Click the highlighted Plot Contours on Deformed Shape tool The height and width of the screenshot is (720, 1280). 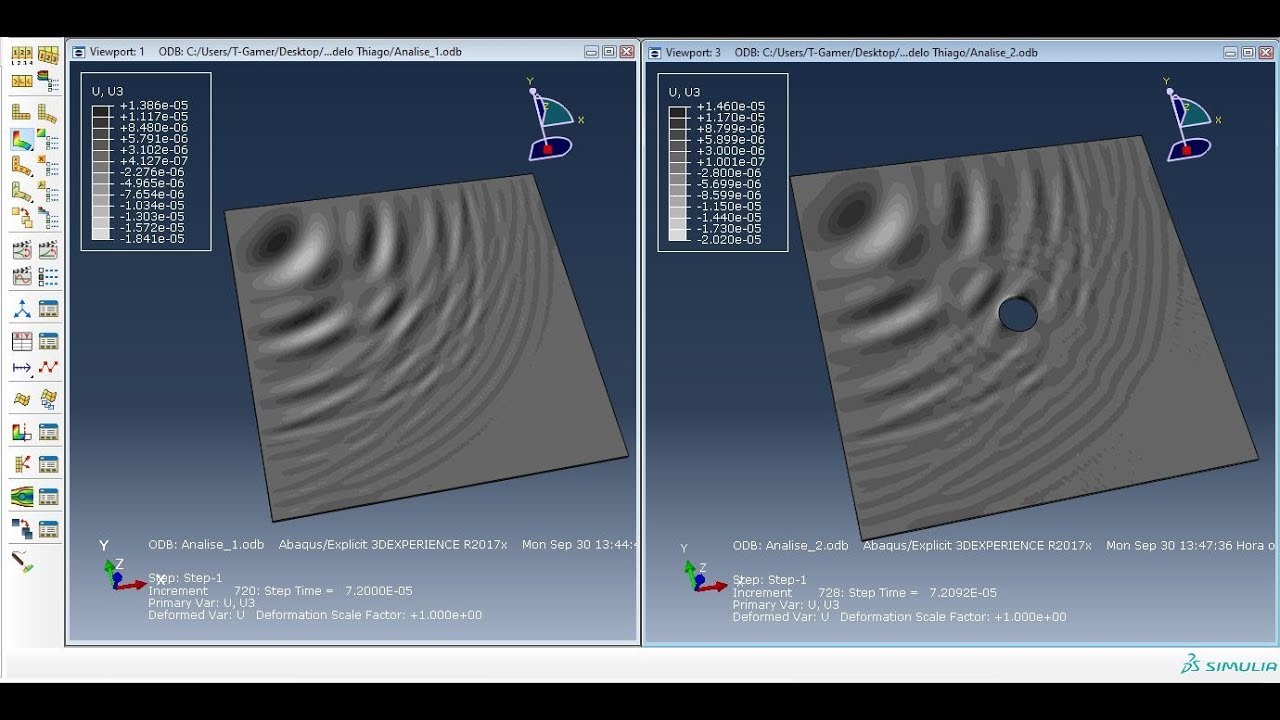pyautogui.click(x=22, y=139)
